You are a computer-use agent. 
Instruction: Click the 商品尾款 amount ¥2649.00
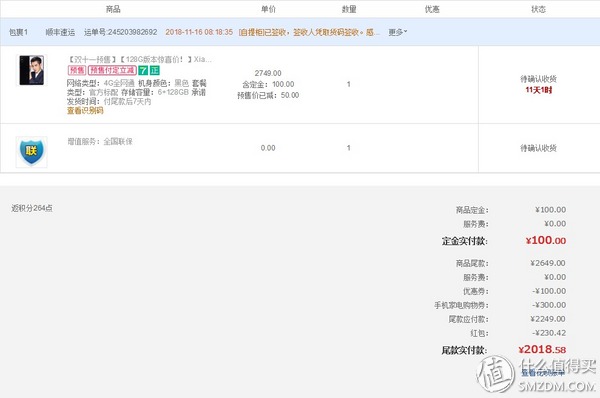[x=548, y=263]
